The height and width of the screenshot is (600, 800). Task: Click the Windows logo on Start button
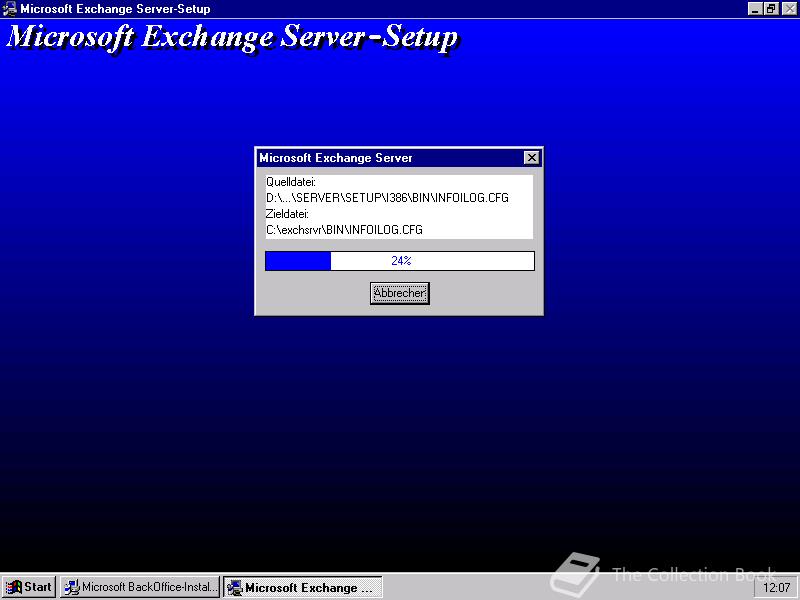[x=13, y=587]
